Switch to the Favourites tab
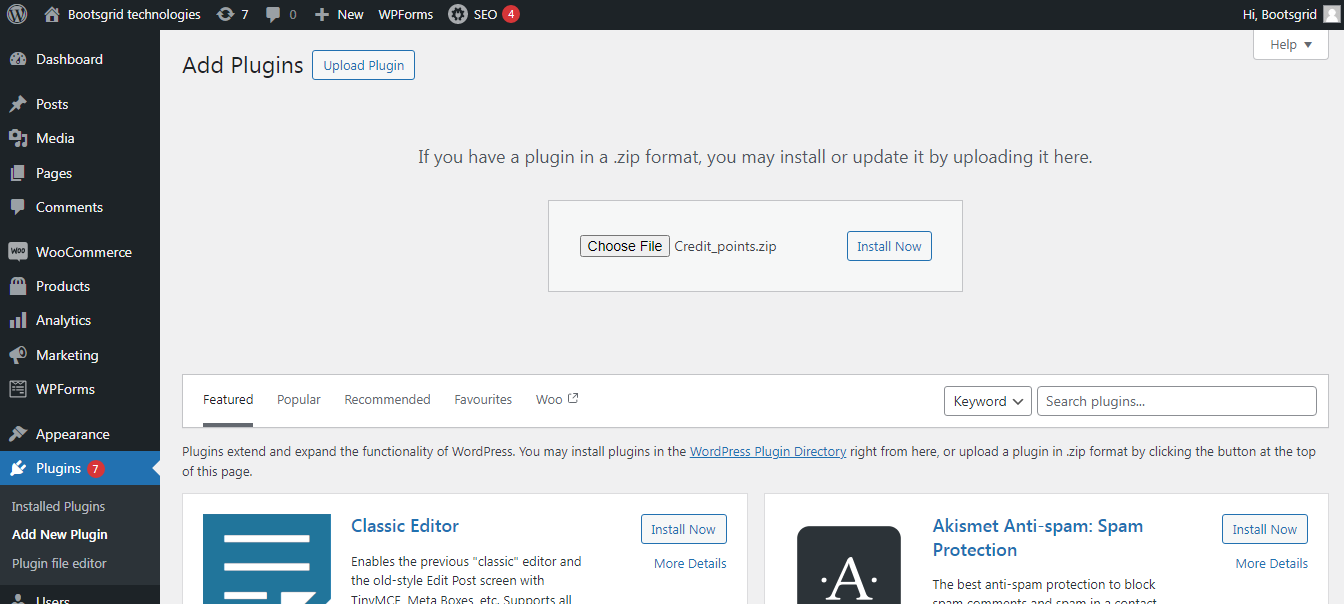1344x604 pixels. point(483,399)
